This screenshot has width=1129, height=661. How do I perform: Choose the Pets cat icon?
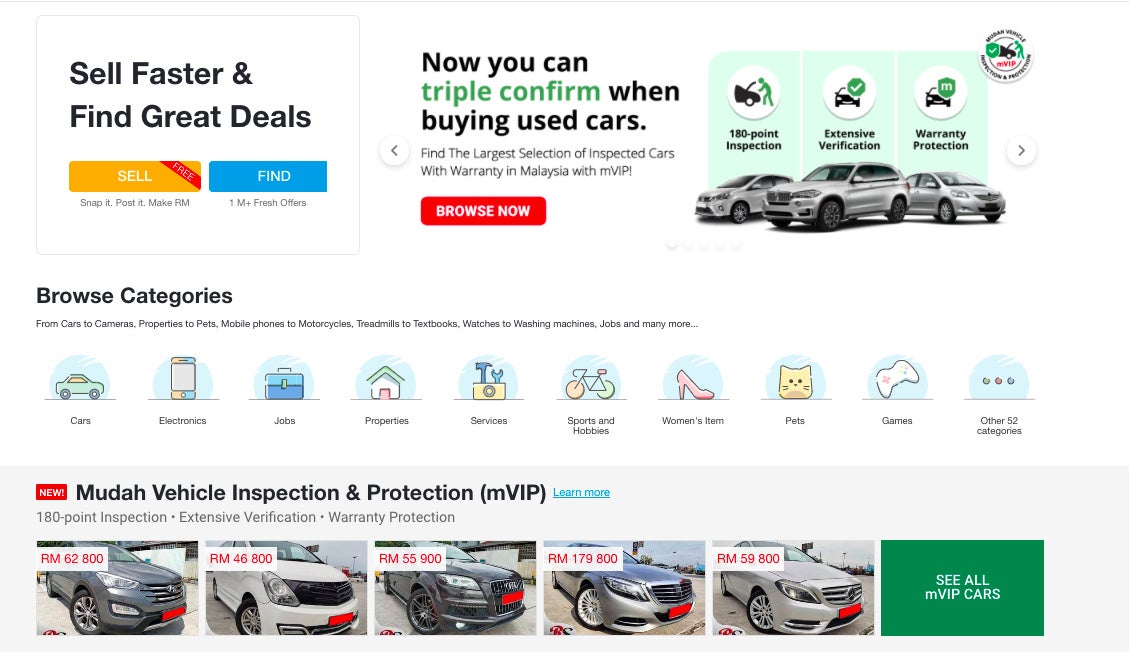click(795, 379)
